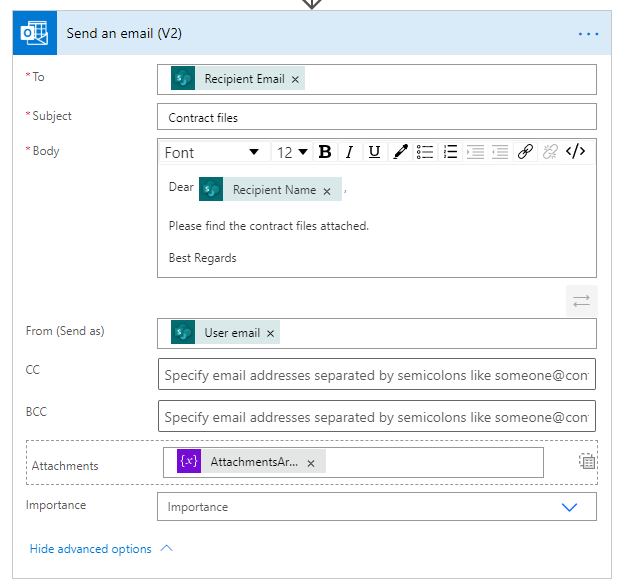Viewport: 623px width, 587px height.
Task: Click the AttachmentsAr... variable token
Action: (251, 461)
